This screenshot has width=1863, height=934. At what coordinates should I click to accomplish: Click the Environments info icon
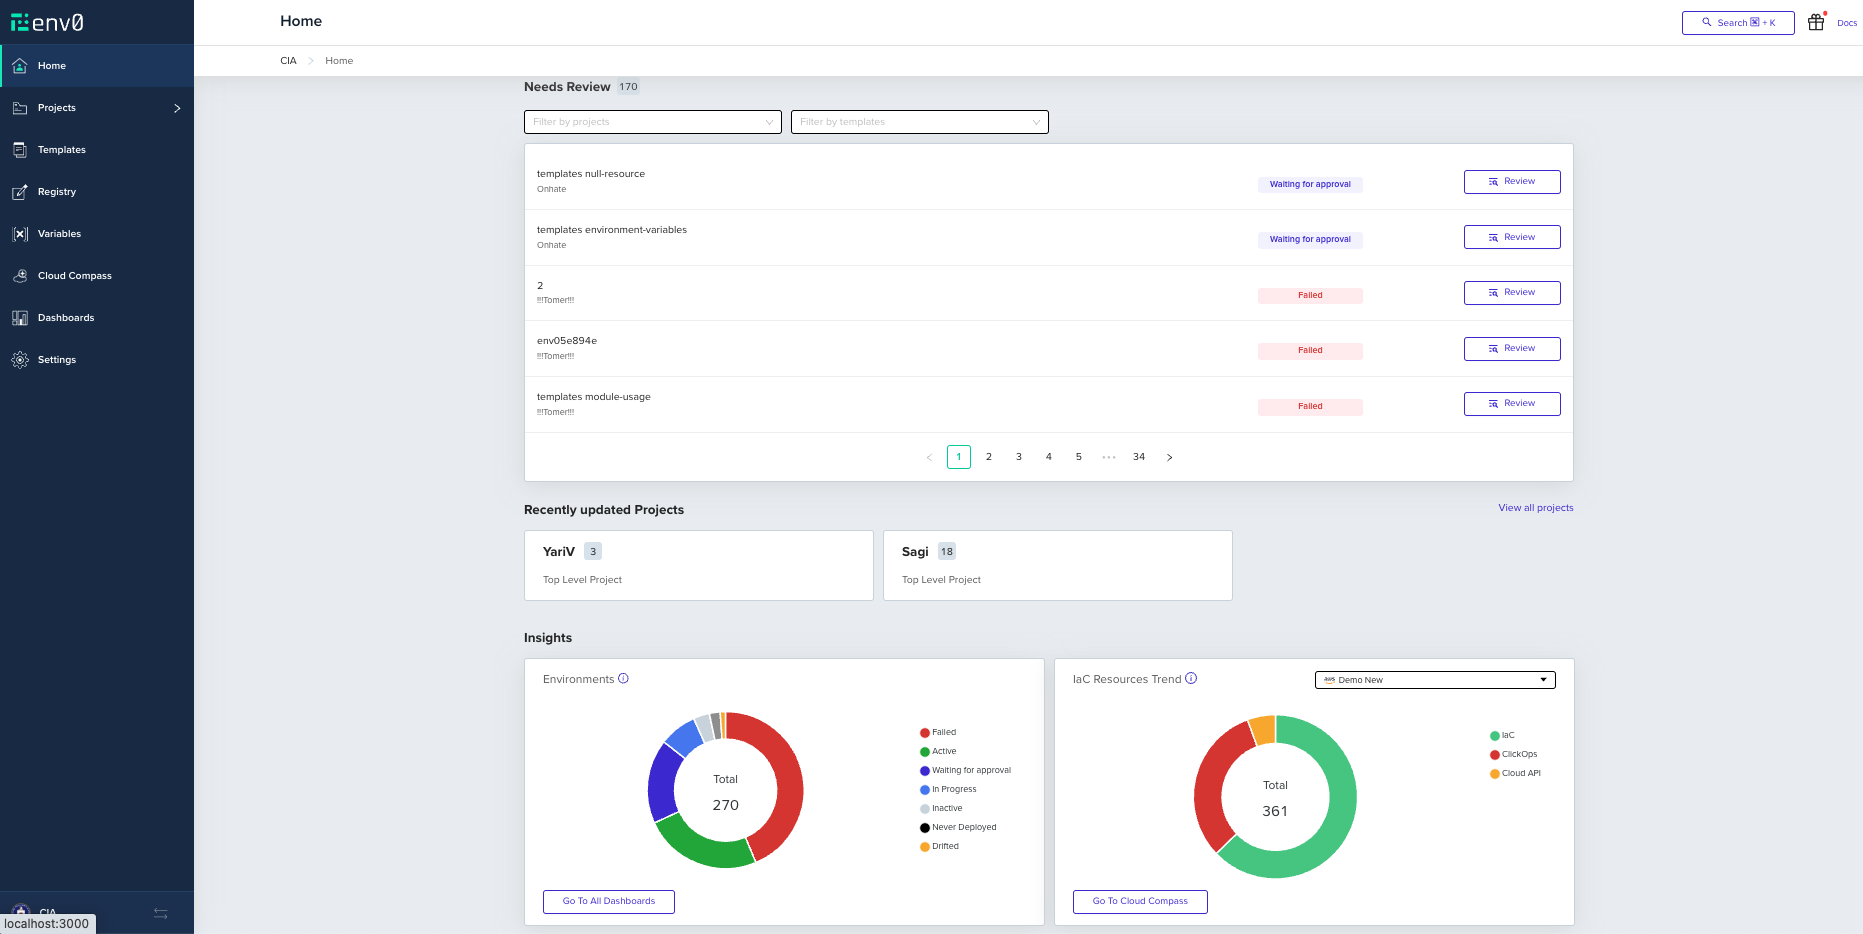[x=623, y=678]
